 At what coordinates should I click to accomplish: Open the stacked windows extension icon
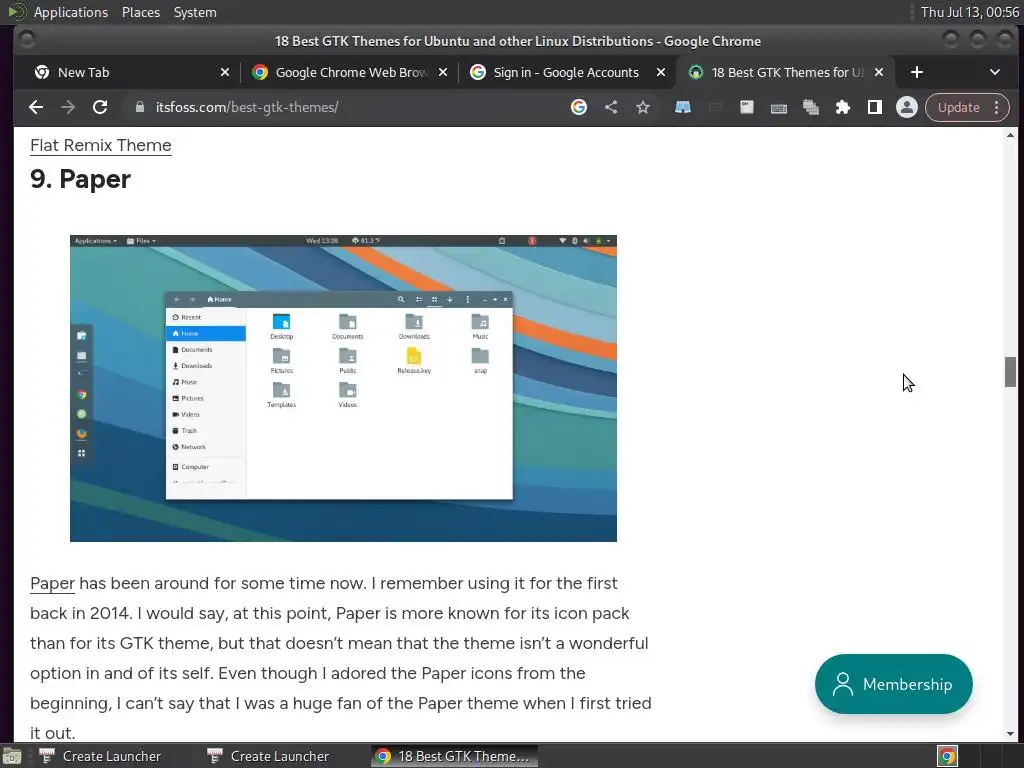(x=810, y=108)
